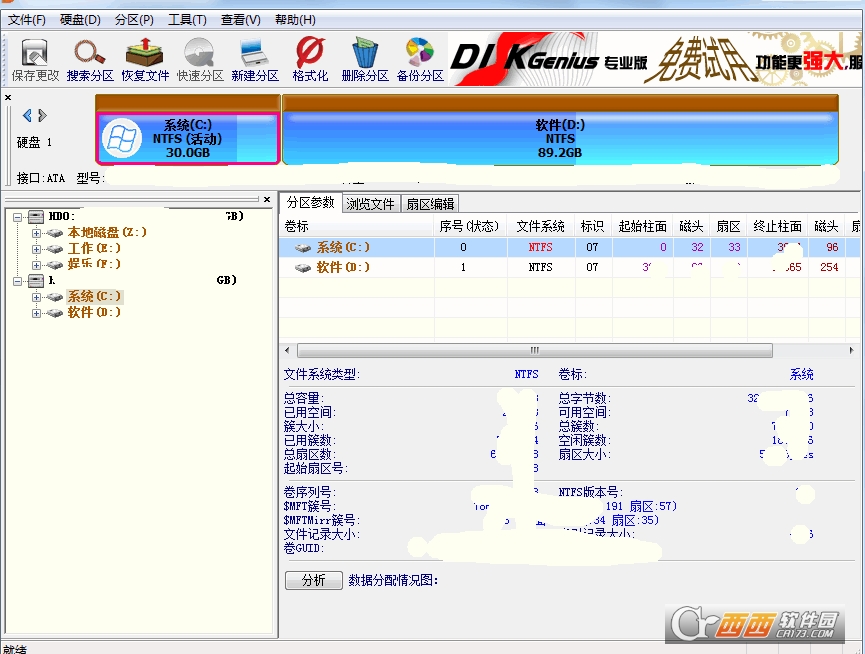The width and height of the screenshot is (865, 654).
Task: Select the 系统 (C:) row in partition table
Action: point(569,248)
